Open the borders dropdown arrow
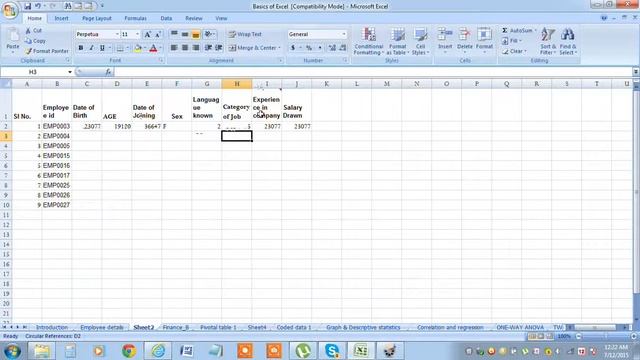This screenshot has height=360, width=640. click(127, 48)
